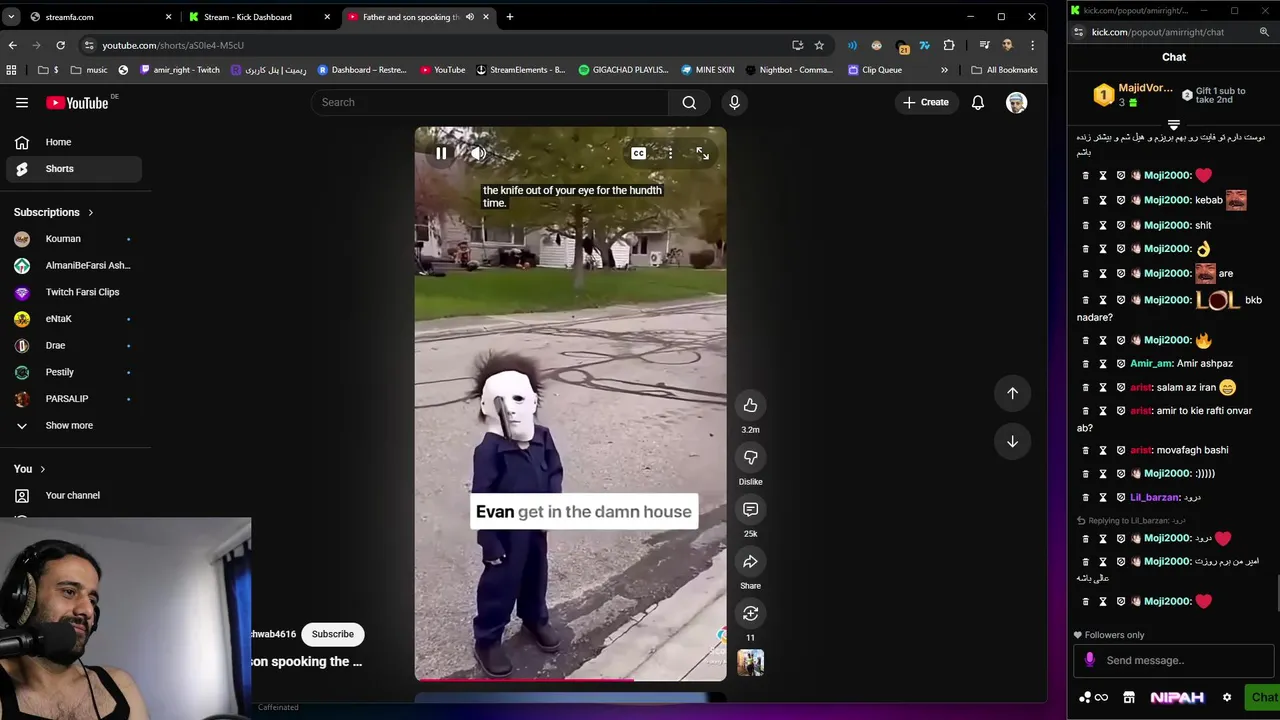Reload the YouTube page
The height and width of the screenshot is (720, 1280).
click(x=60, y=45)
